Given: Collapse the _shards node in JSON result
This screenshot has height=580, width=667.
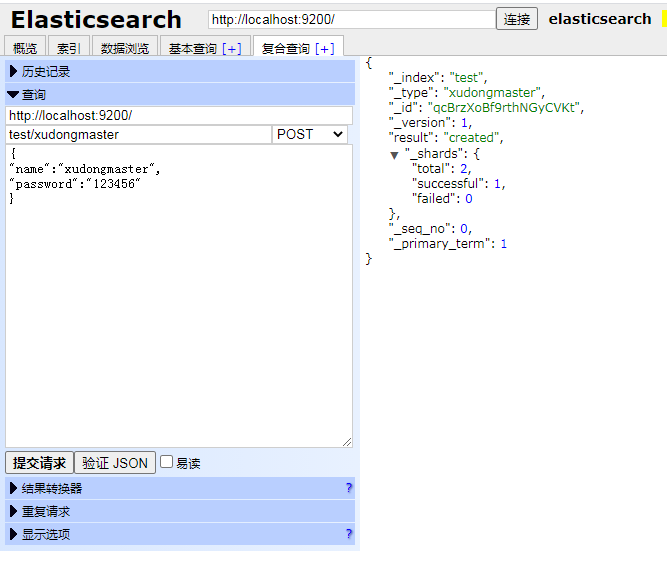Looking at the screenshot, I should tap(394, 155).
